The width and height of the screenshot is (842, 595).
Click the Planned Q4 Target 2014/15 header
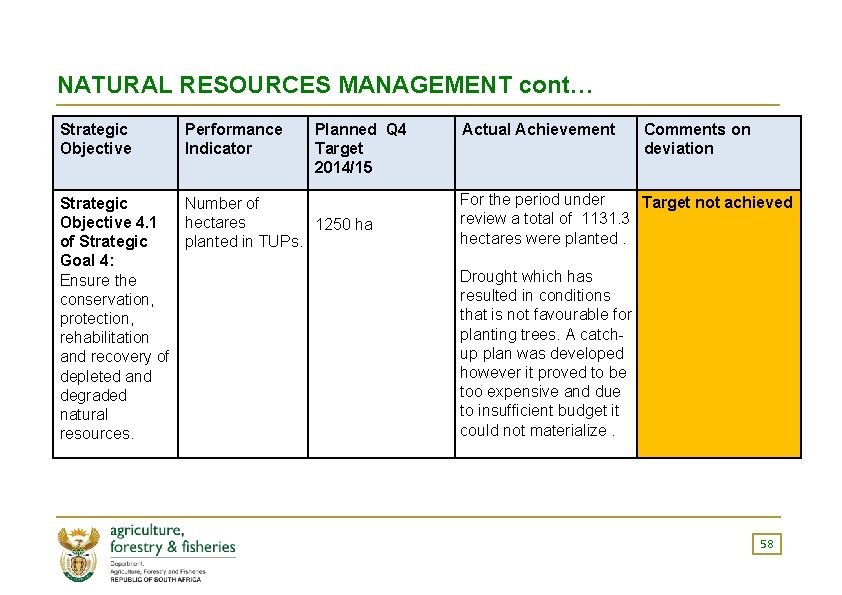381,153
